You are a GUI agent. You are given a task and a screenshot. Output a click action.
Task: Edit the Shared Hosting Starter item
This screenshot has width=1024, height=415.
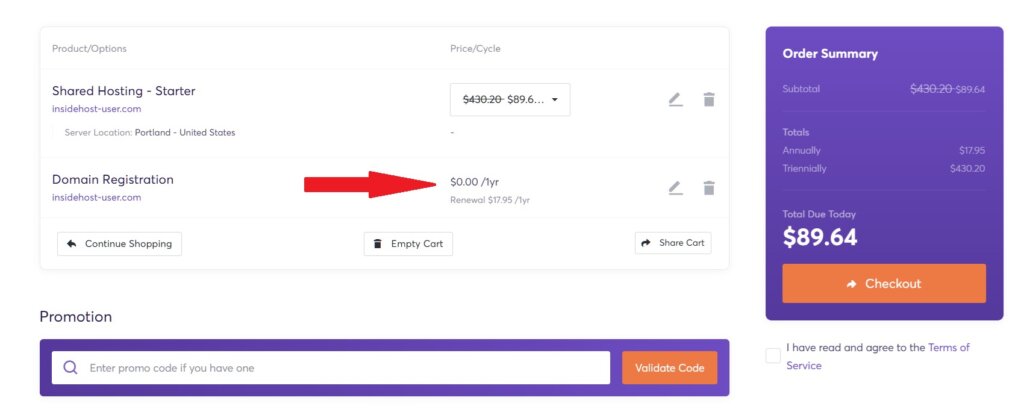pyautogui.click(x=675, y=99)
